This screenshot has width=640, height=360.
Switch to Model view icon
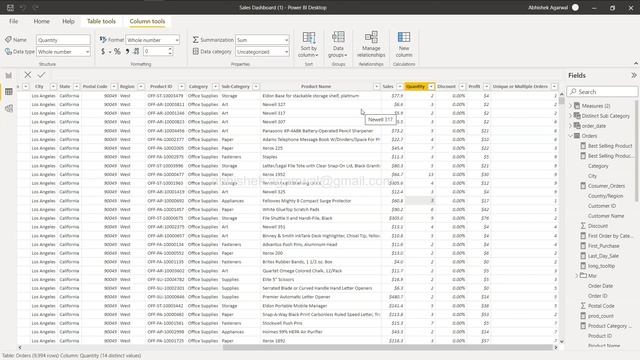pyautogui.click(x=9, y=109)
